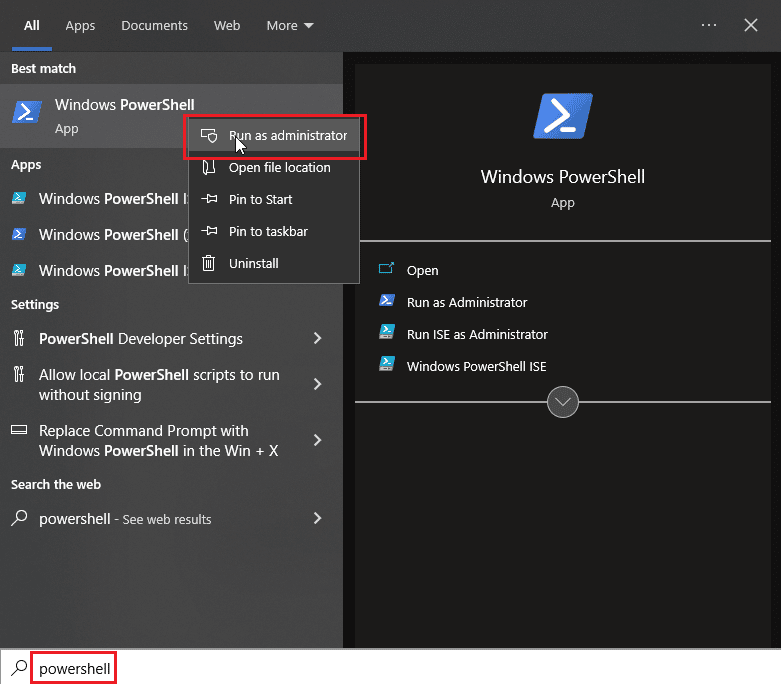Expand arrow for powershell web results
Viewport: 781px width, 684px height.
click(x=317, y=518)
